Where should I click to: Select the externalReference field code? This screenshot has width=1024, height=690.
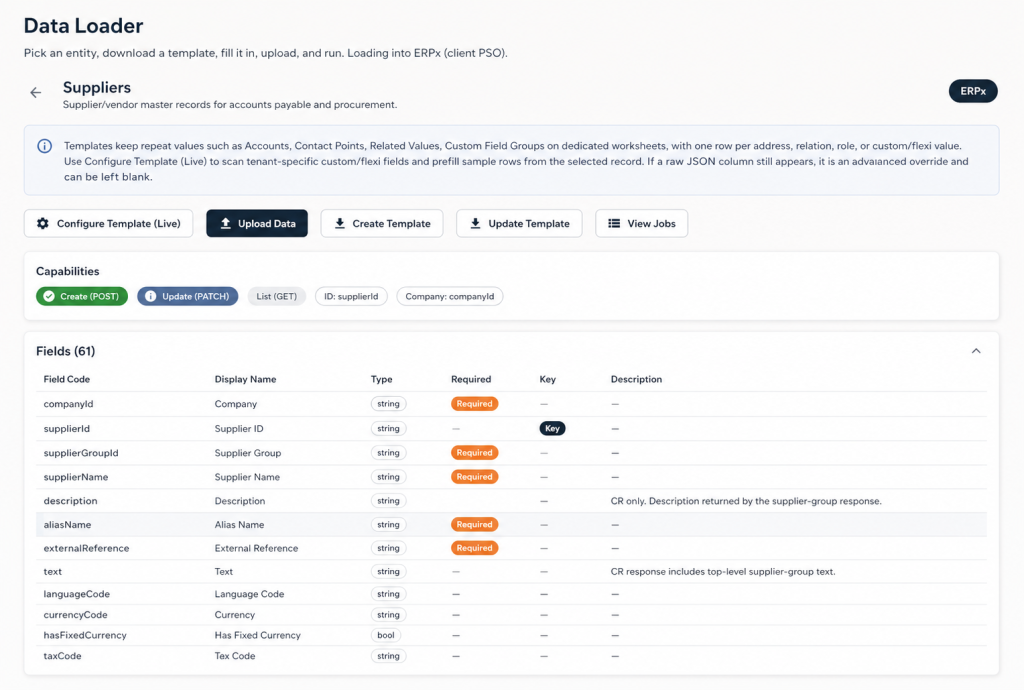(86, 548)
